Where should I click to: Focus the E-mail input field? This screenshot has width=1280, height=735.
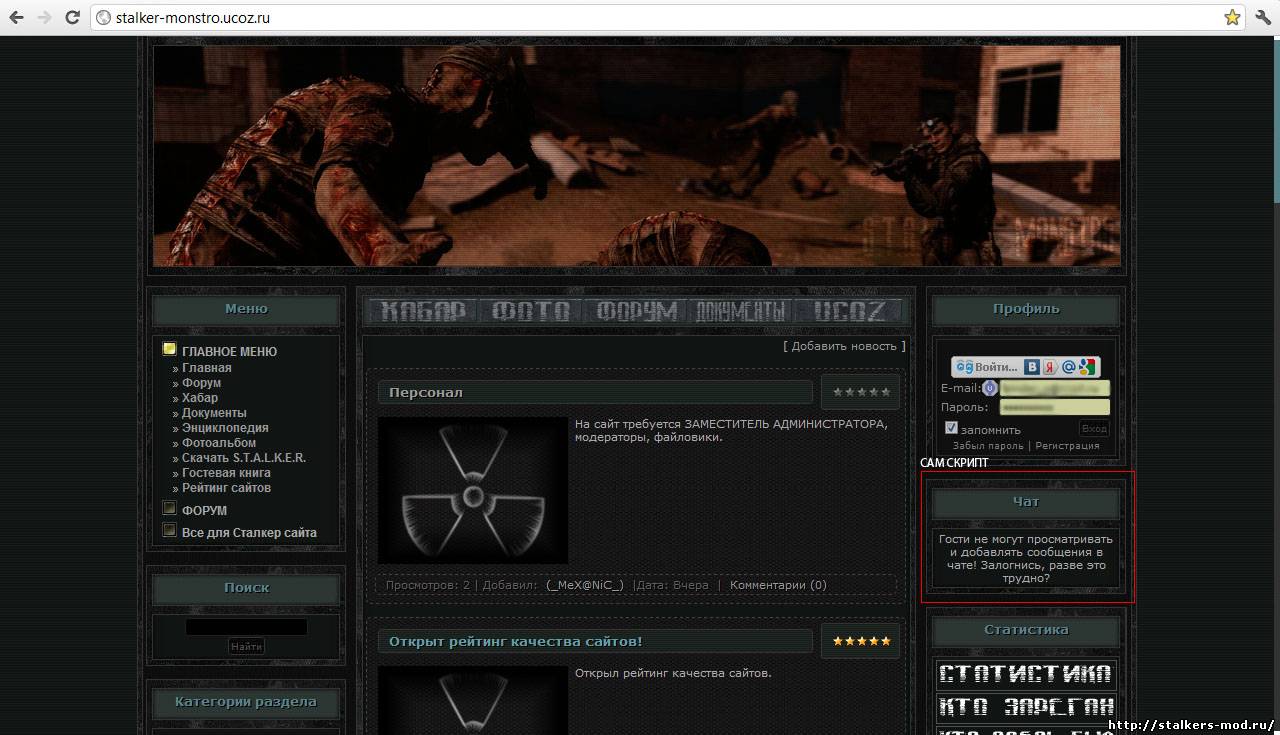(x=1054, y=388)
